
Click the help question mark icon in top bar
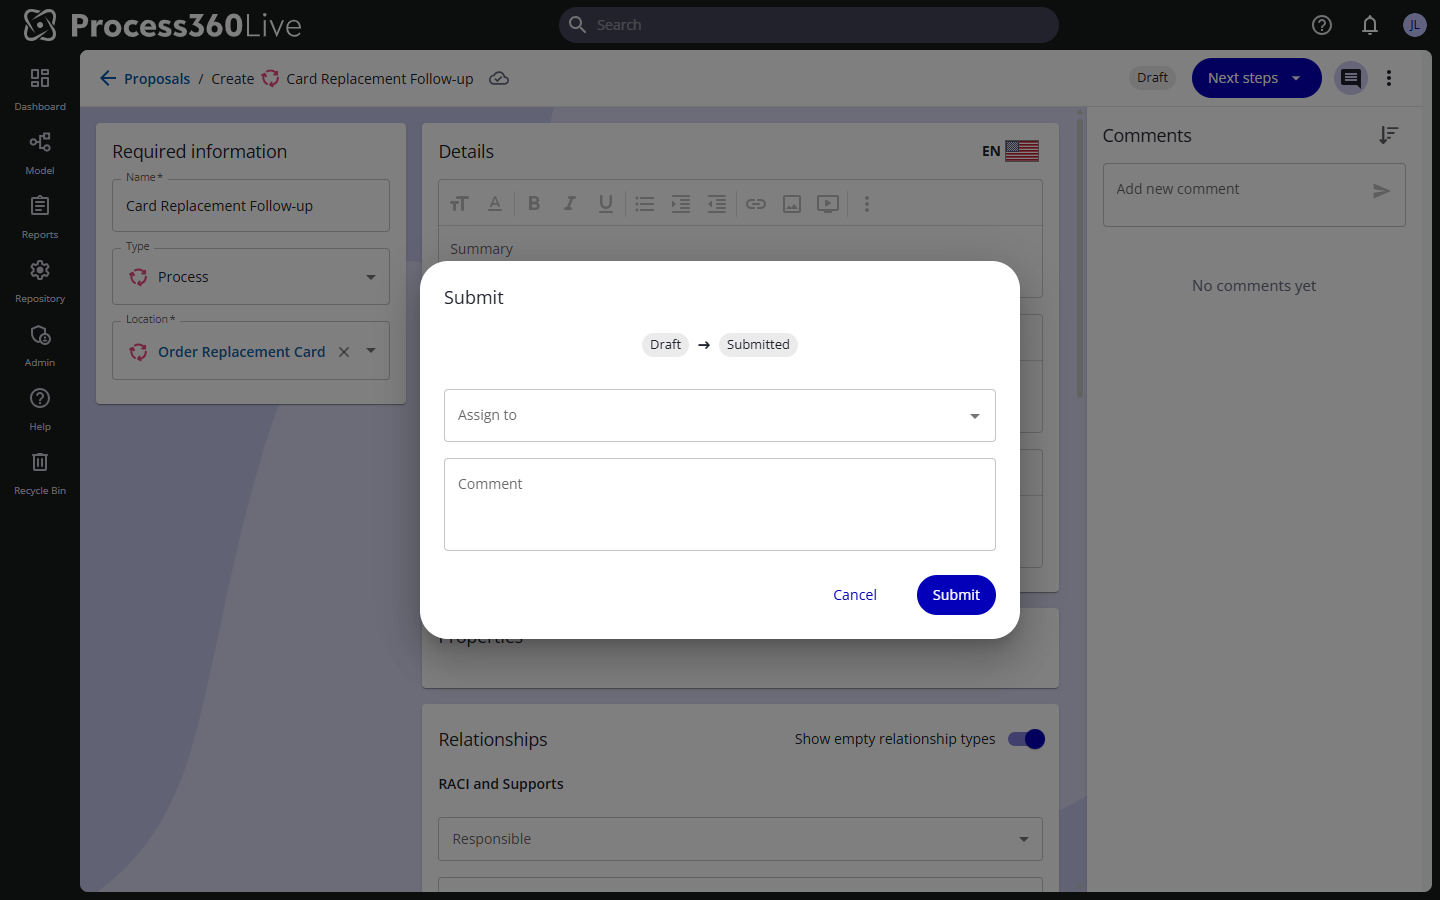click(1322, 25)
